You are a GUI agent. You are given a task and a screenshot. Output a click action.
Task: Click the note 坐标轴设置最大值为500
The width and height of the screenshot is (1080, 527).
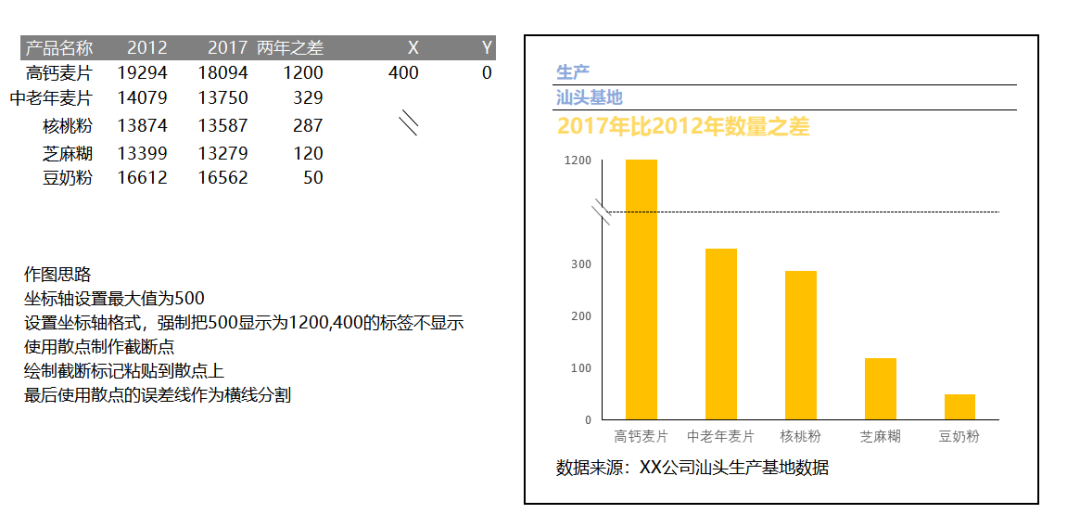(114, 299)
